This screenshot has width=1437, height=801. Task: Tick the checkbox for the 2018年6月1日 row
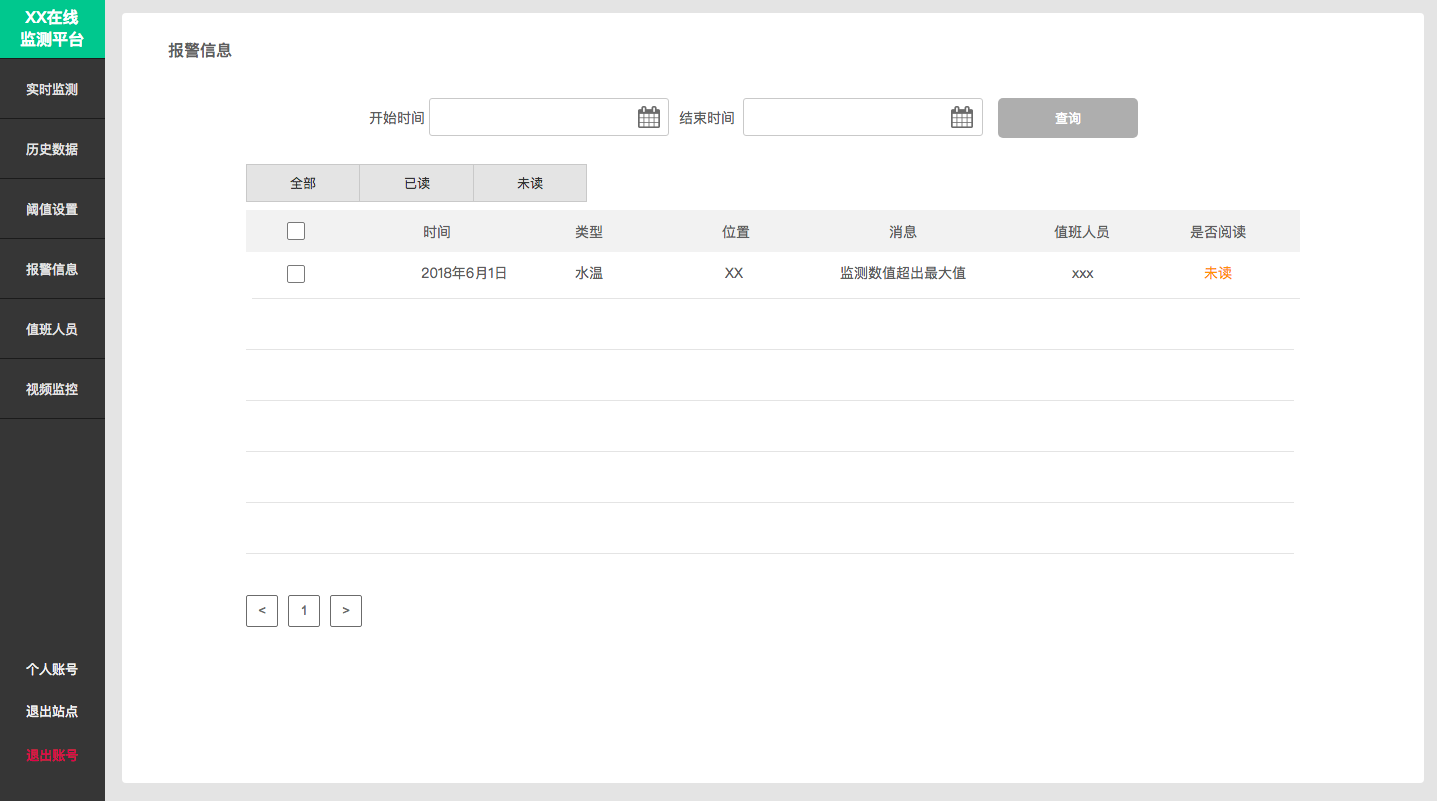tap(296, 274)
